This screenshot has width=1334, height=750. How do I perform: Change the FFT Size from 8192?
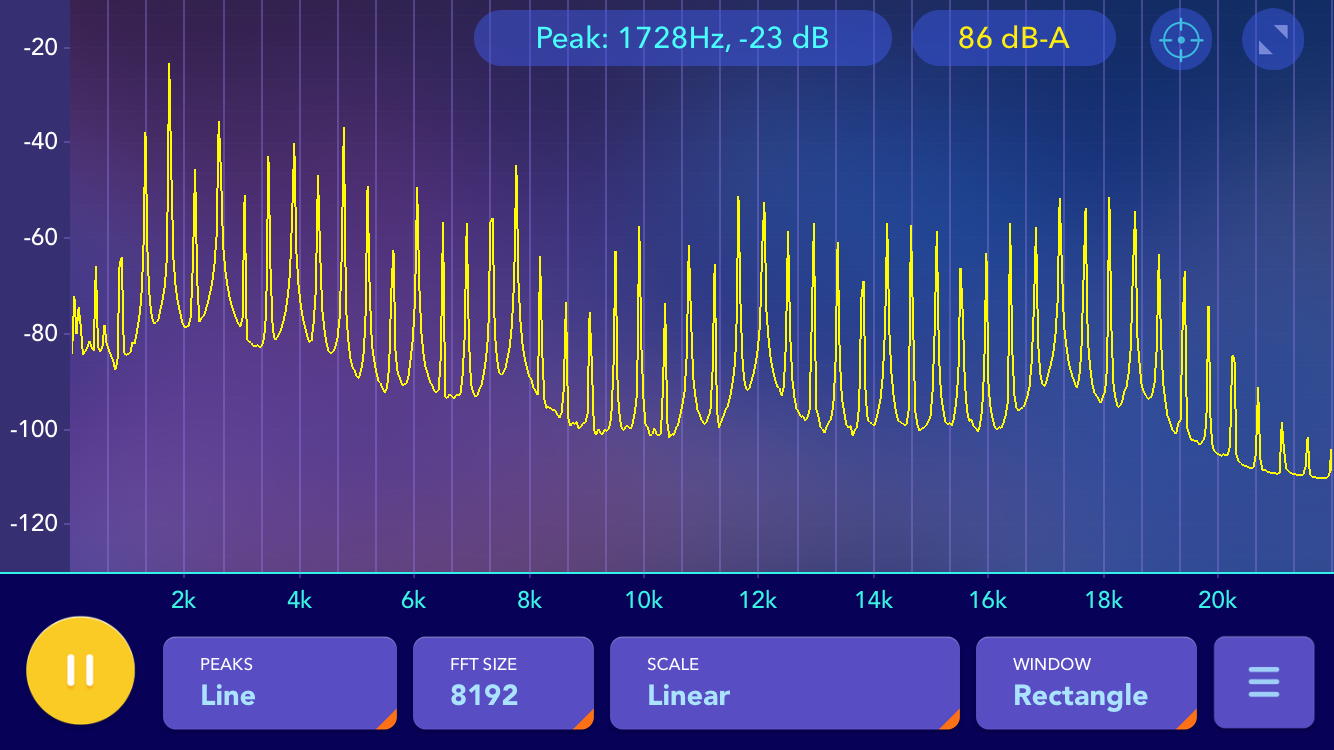[503, 683]
